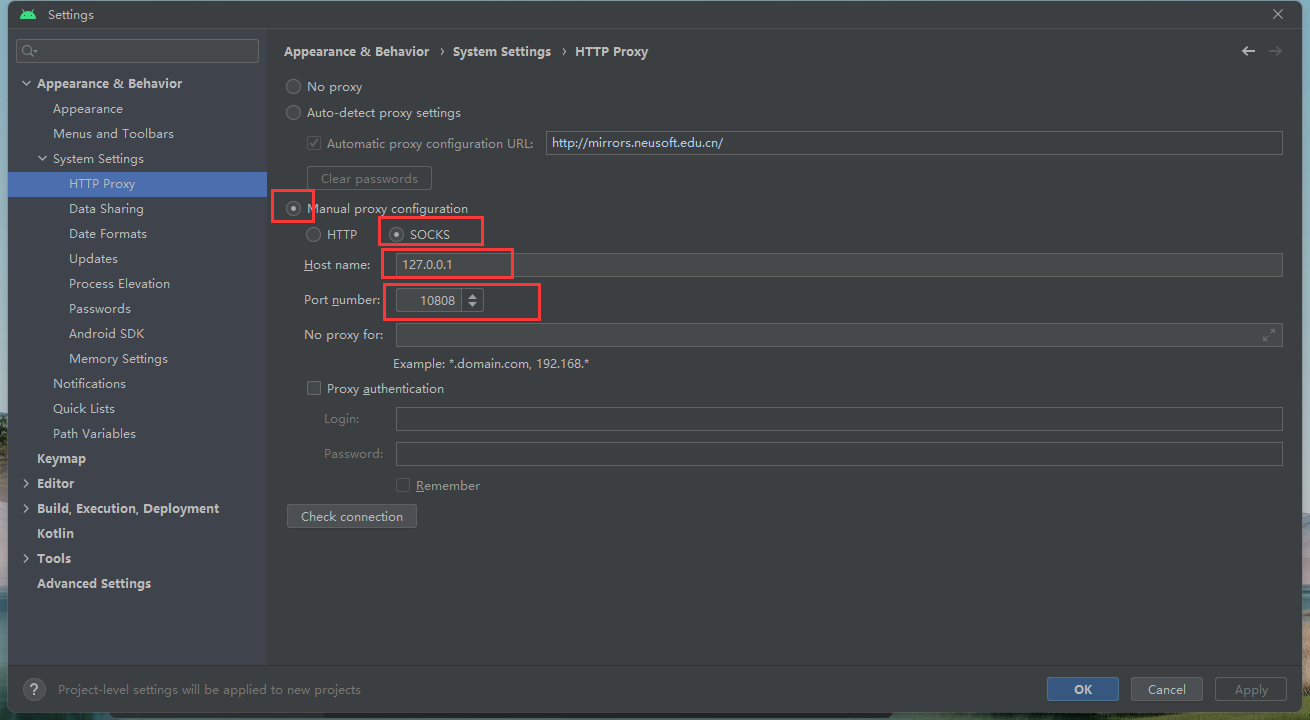
Task: Select Auto-detect proxy settings option
Action: [294, 113]
